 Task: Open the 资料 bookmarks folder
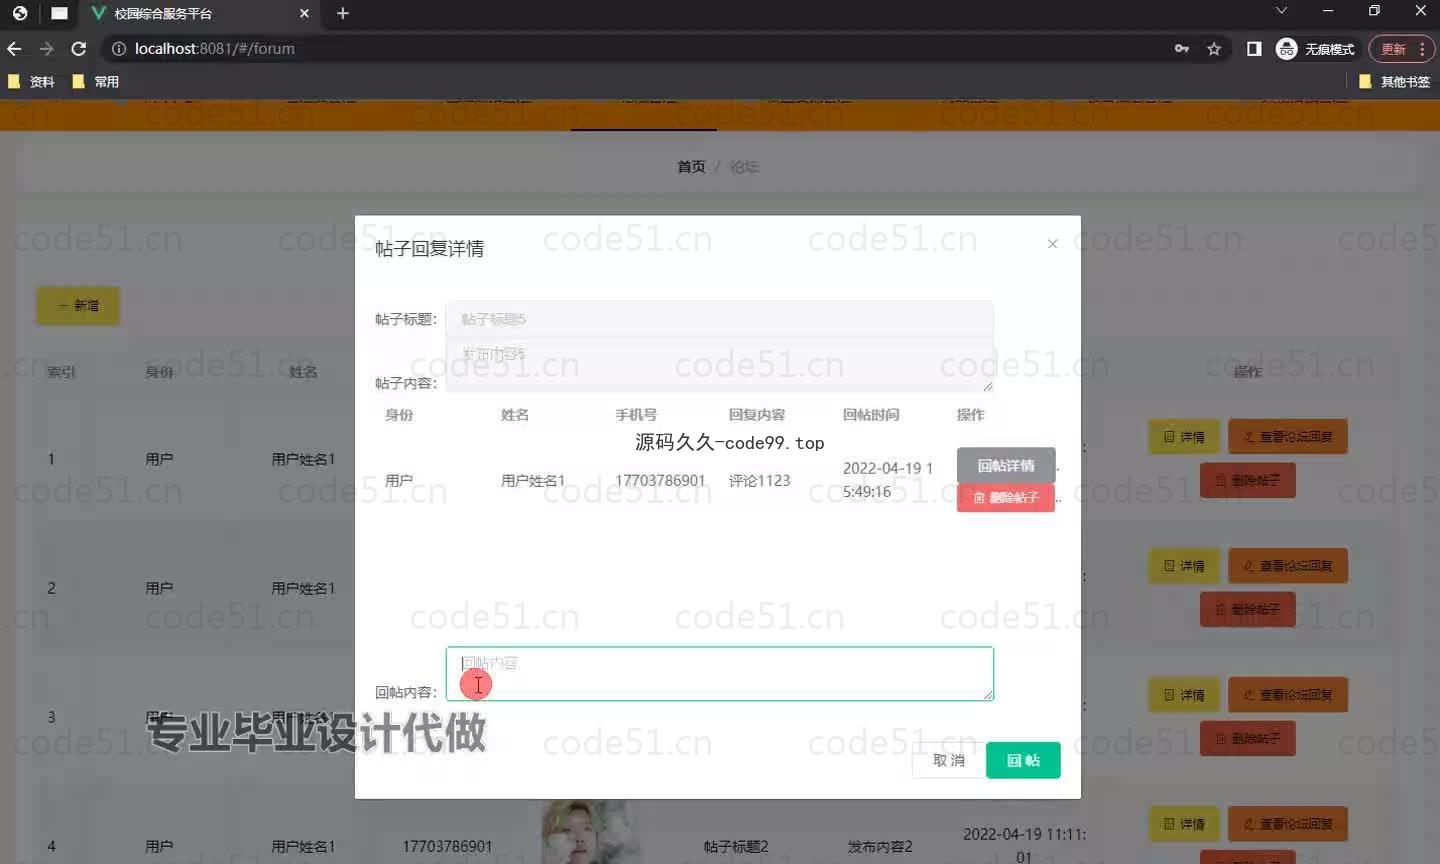31,82
